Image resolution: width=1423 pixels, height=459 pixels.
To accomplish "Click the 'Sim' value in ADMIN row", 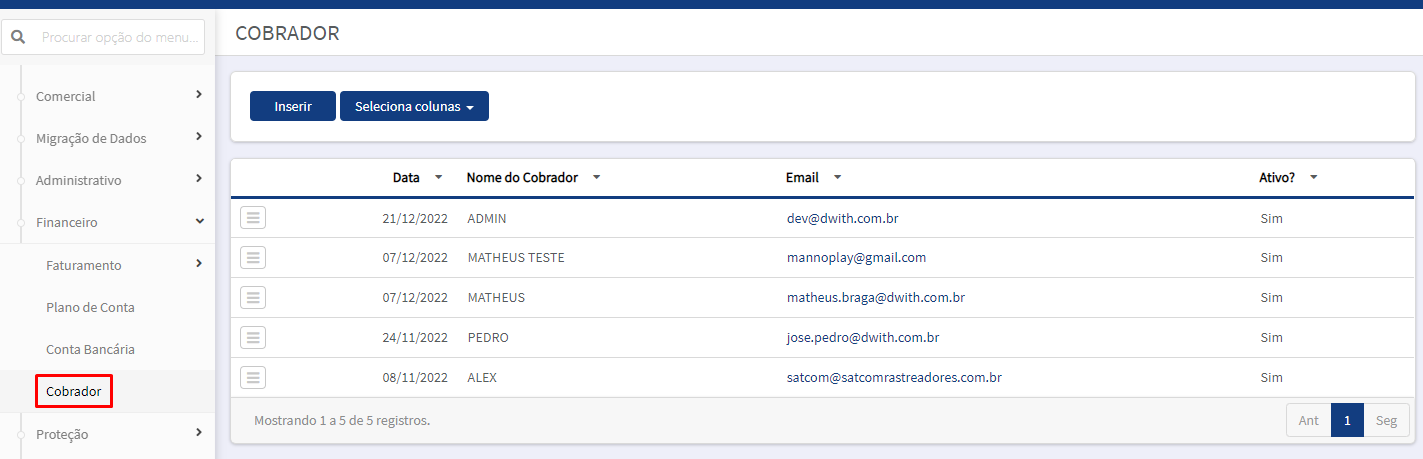I will [1271, 217].
